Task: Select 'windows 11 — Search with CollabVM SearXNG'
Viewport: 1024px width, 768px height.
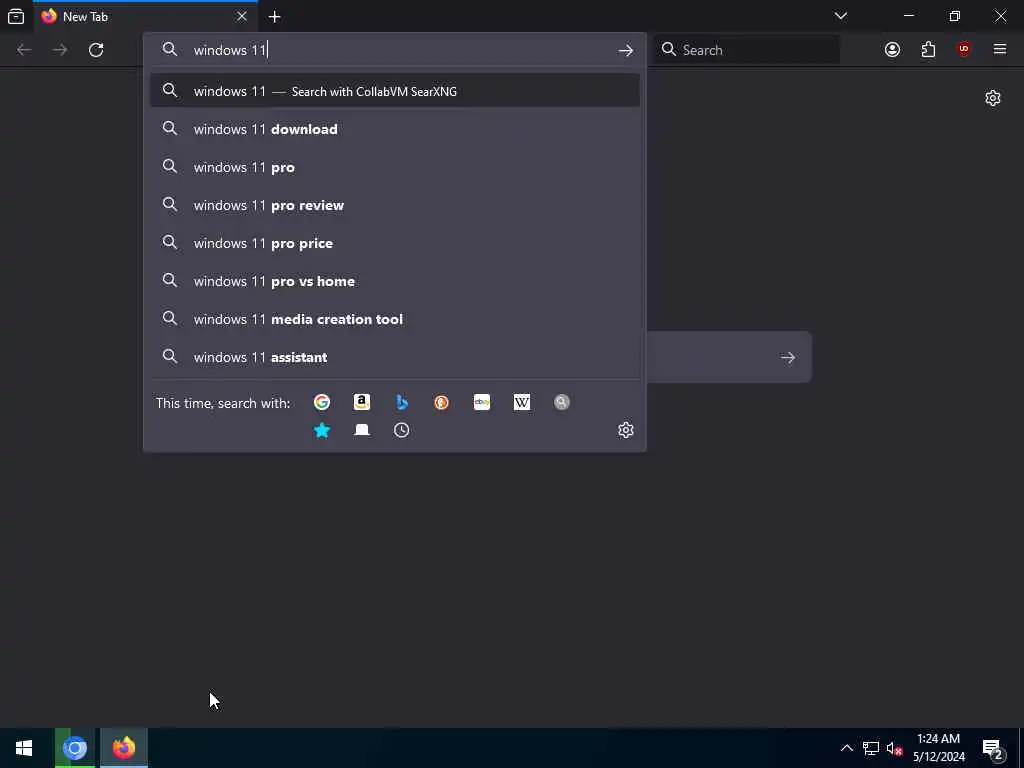Action: pyautogui.click(x=394, y=91)
